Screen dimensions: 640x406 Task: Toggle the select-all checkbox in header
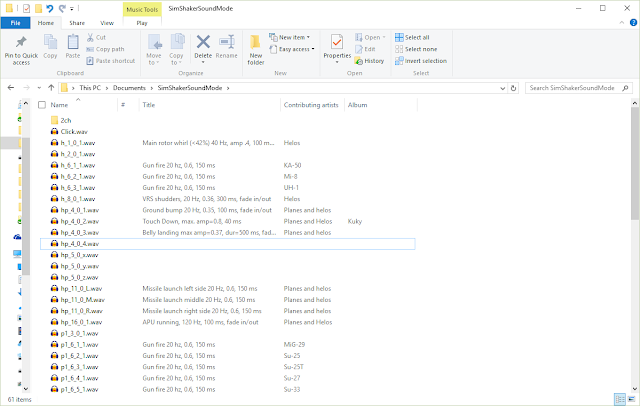click(42, 105)
